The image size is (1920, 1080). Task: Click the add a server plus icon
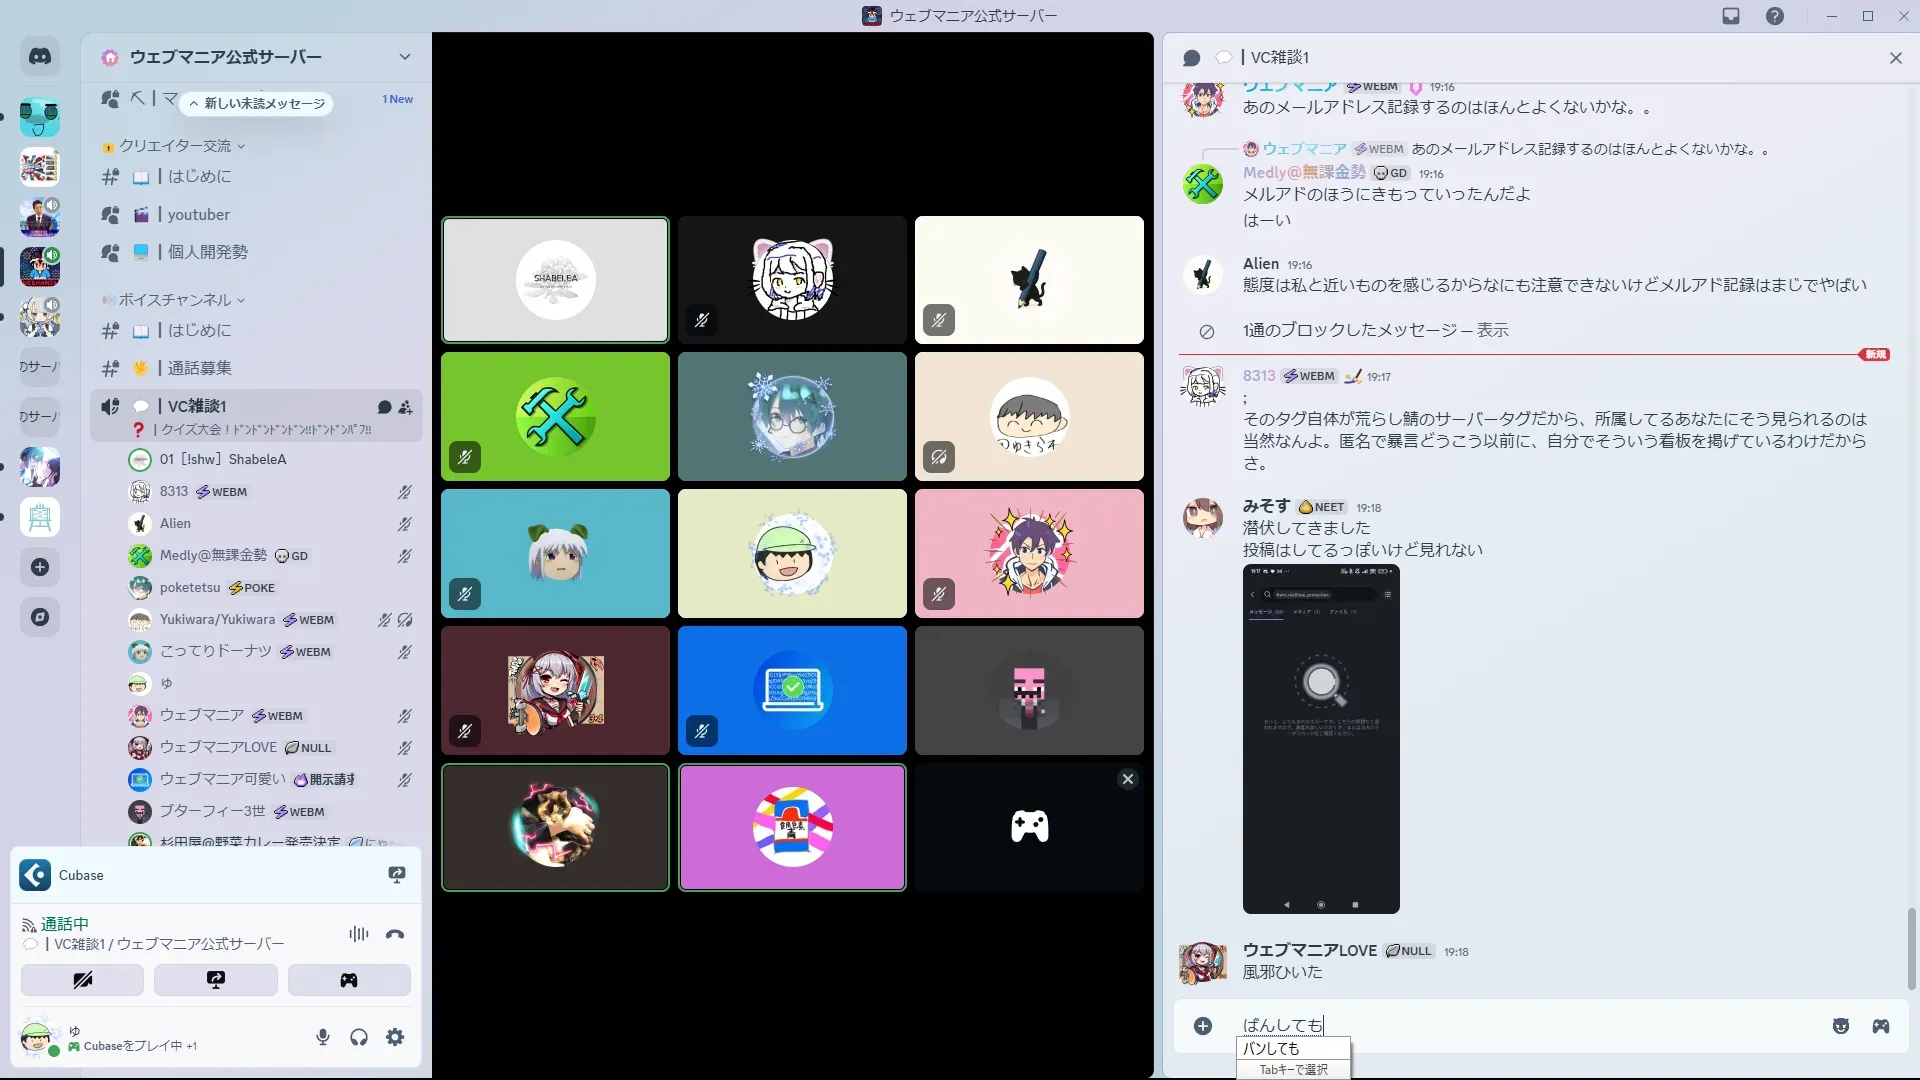click(40, 567)
